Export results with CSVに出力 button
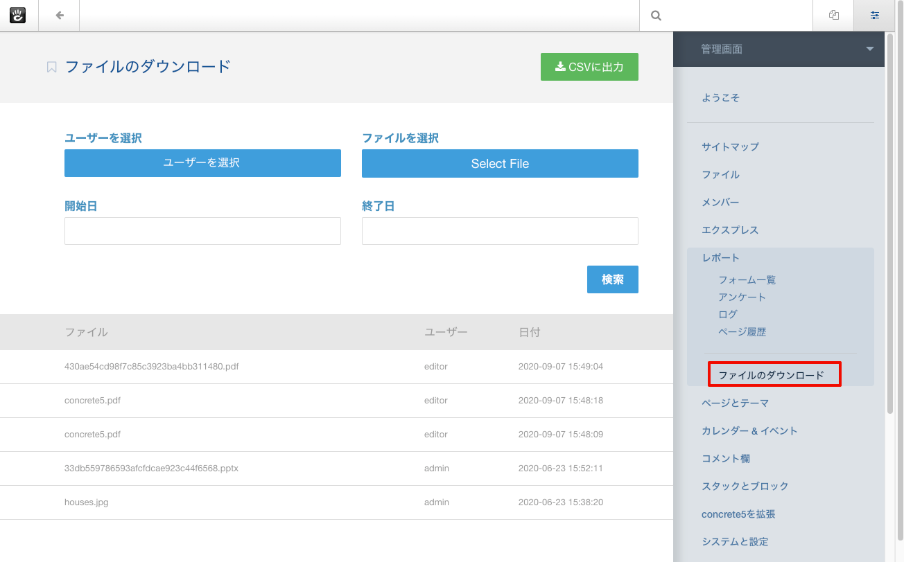904x563 pixels. pos(589,67)
